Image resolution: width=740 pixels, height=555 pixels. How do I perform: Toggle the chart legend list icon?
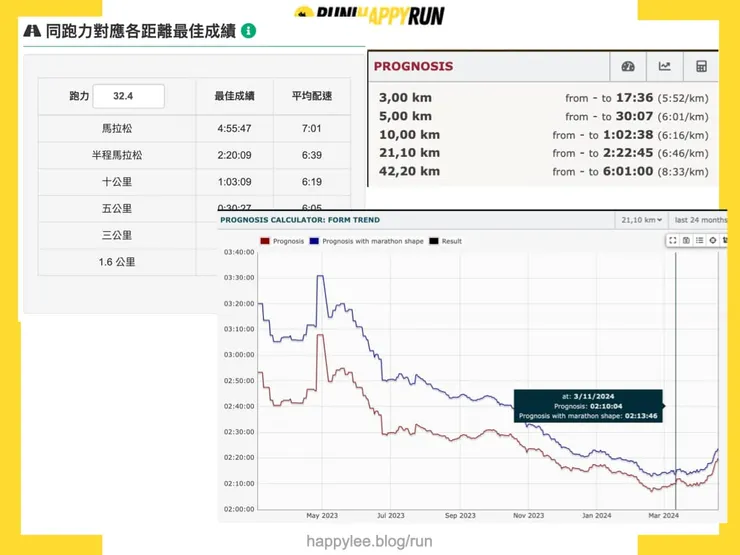[699, 240]
